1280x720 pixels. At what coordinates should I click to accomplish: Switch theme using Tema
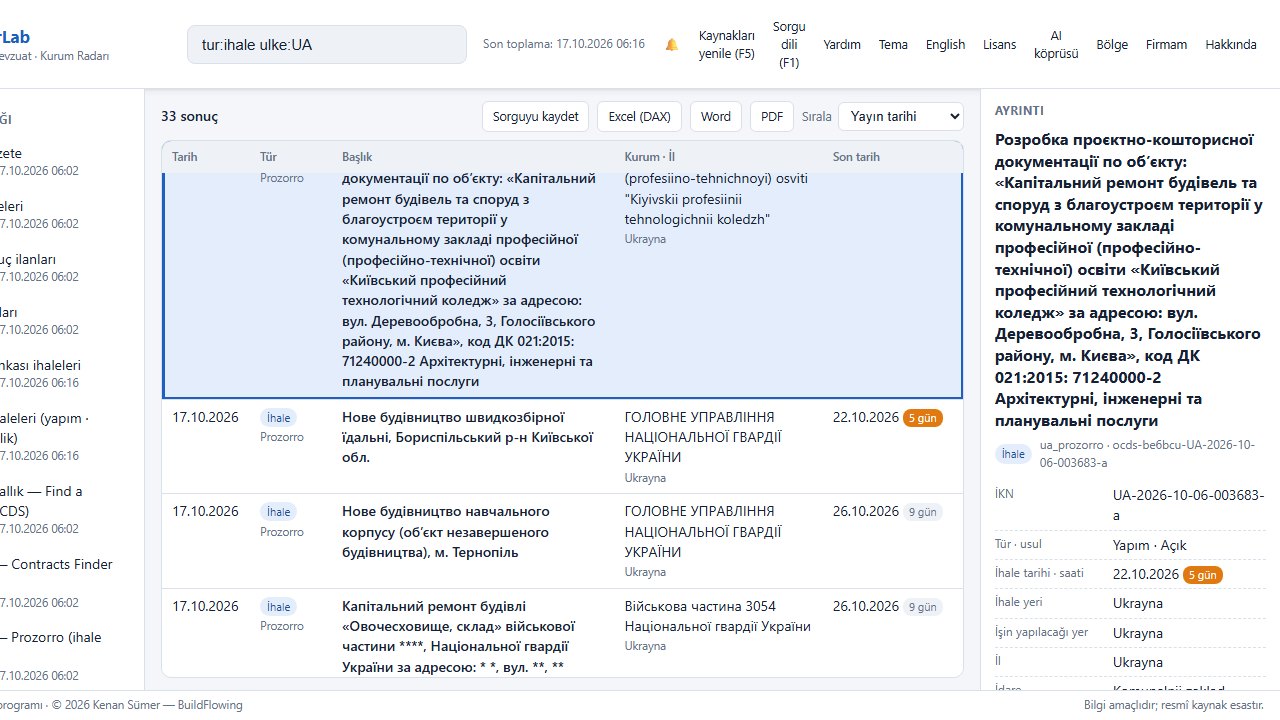(893, 45)
